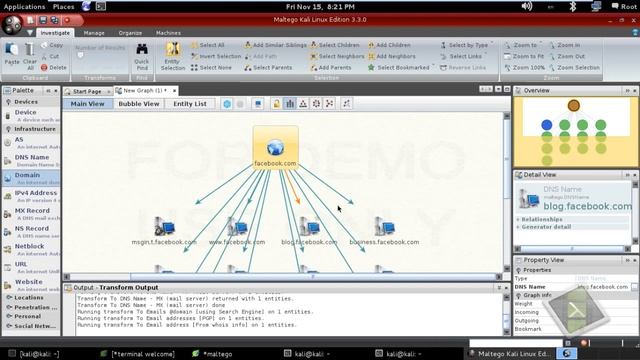
Task: Click Zoom 100% button
Action: pyautogui.click(x=524, y=67)
